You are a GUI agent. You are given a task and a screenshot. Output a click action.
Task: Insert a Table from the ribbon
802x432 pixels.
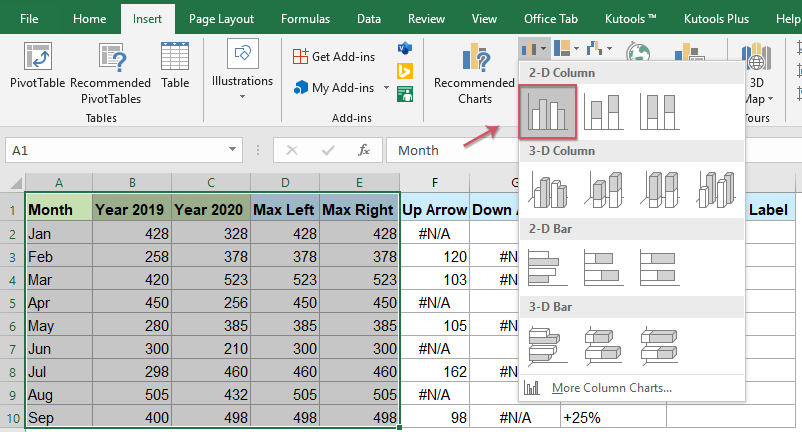(175, 68)
